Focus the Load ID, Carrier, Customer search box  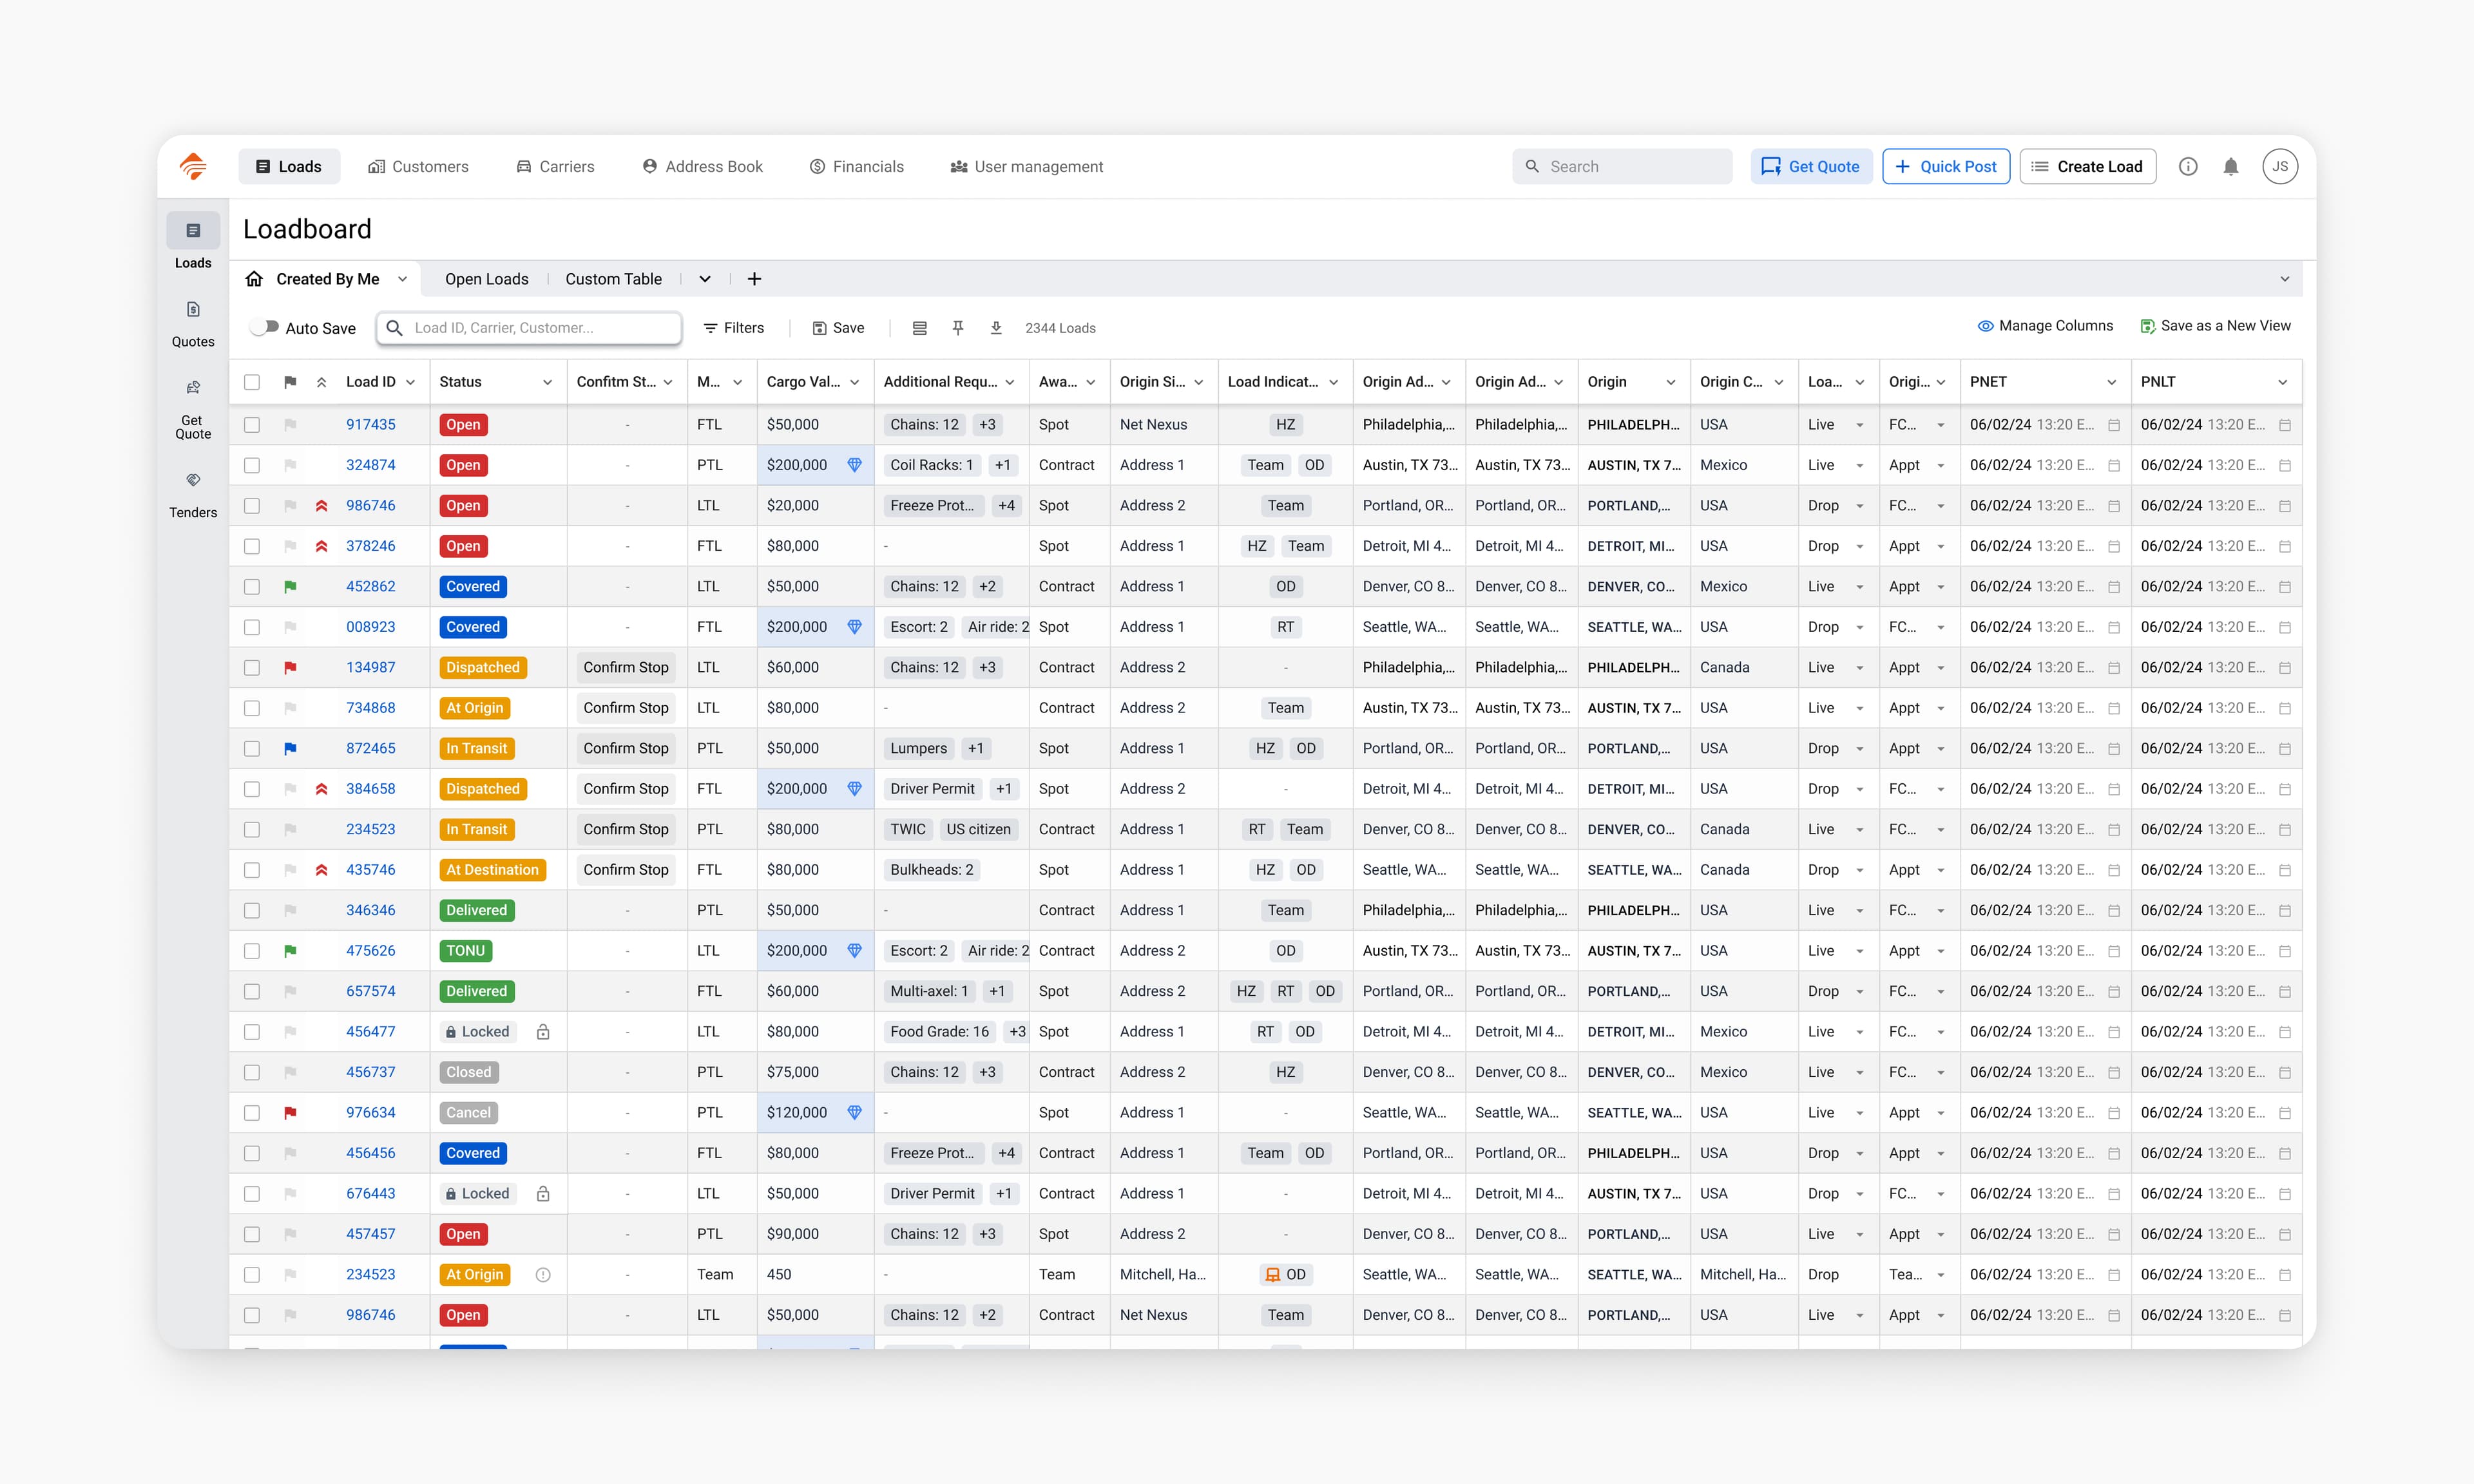point(529,328)
